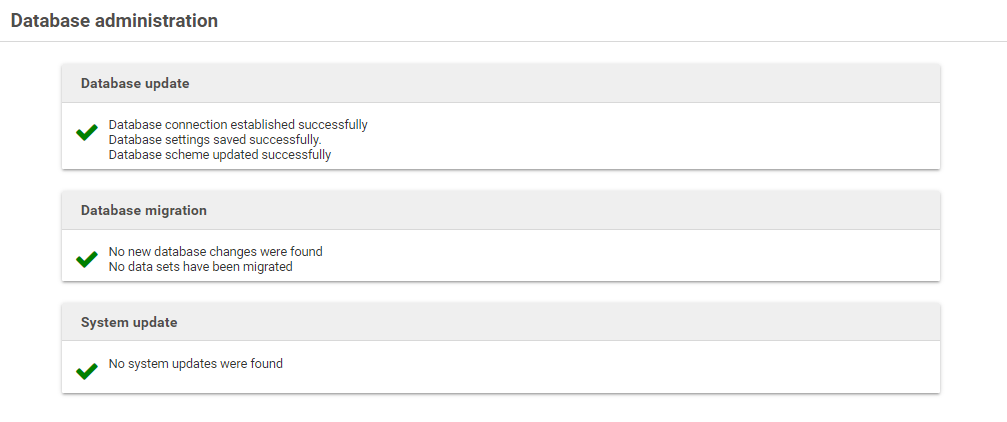The image size is (1007, 422).
Task: Select the "System update" panel heading text
Action: point(129,323)
